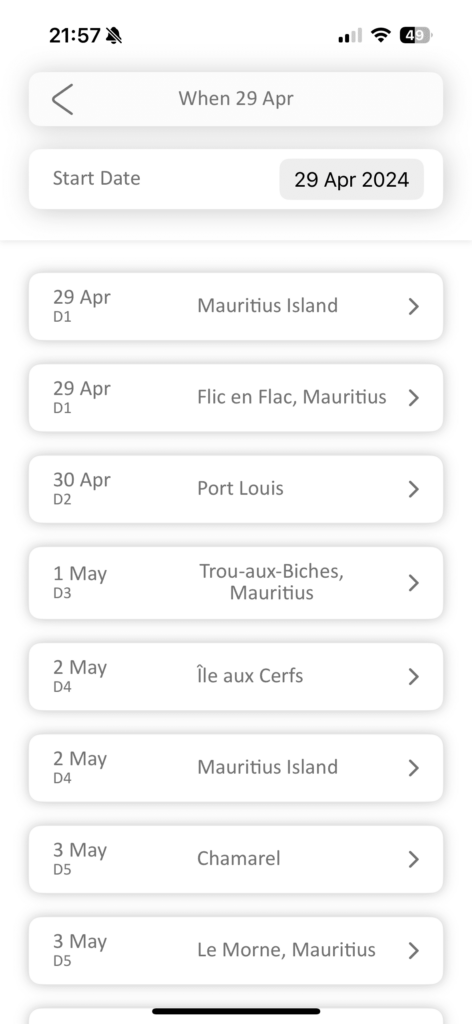The image size is (472, 1024).
Task: Tap the 30 Apr D2 date label
Action: [82, 488]
